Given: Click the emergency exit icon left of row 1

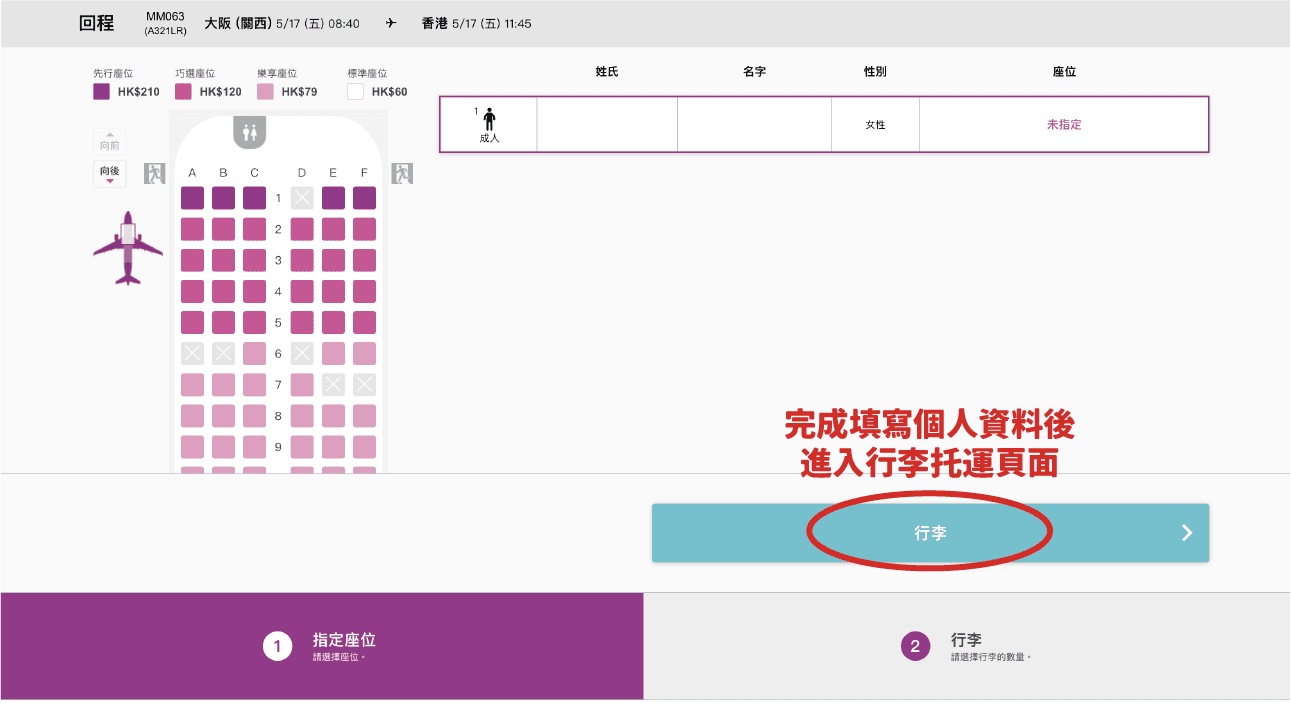Looking at the screenshot, I should point(154,173).
